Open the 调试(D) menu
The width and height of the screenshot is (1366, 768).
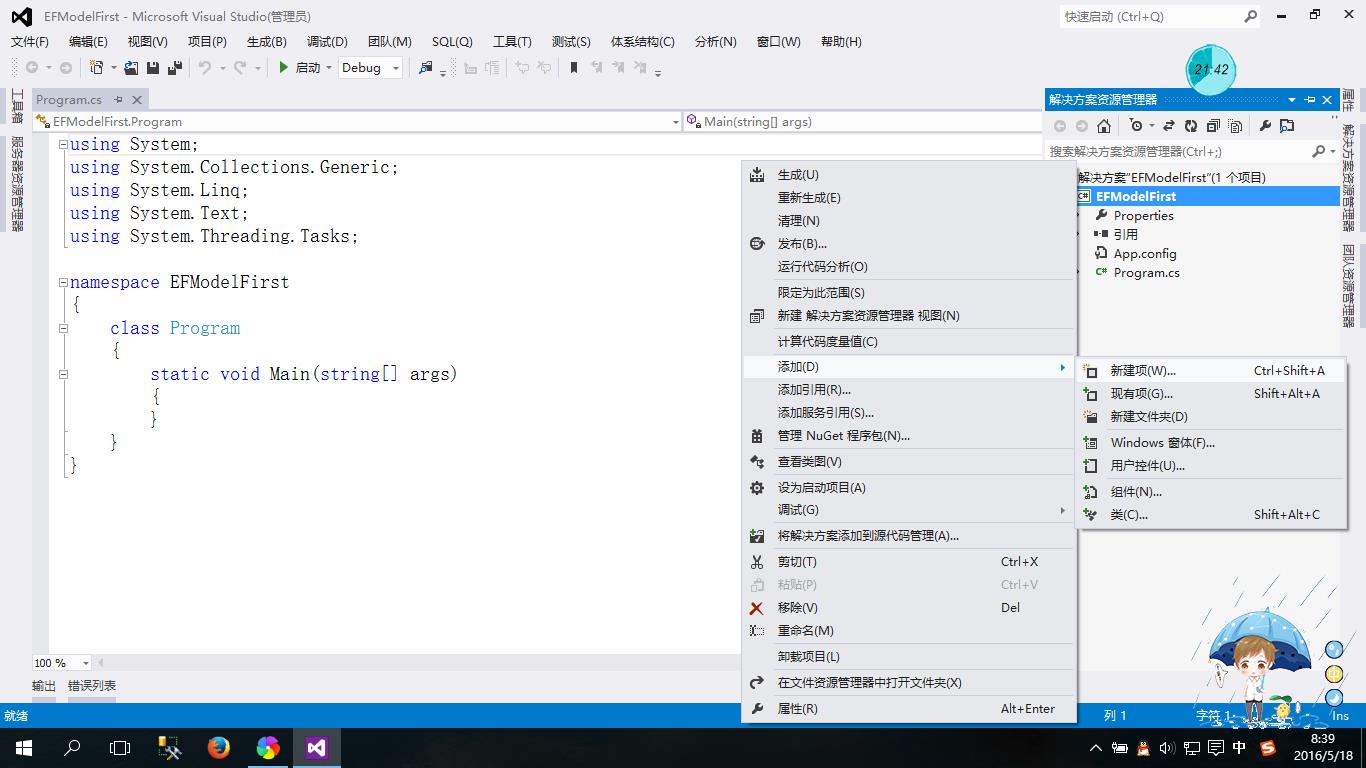point(327,42)
